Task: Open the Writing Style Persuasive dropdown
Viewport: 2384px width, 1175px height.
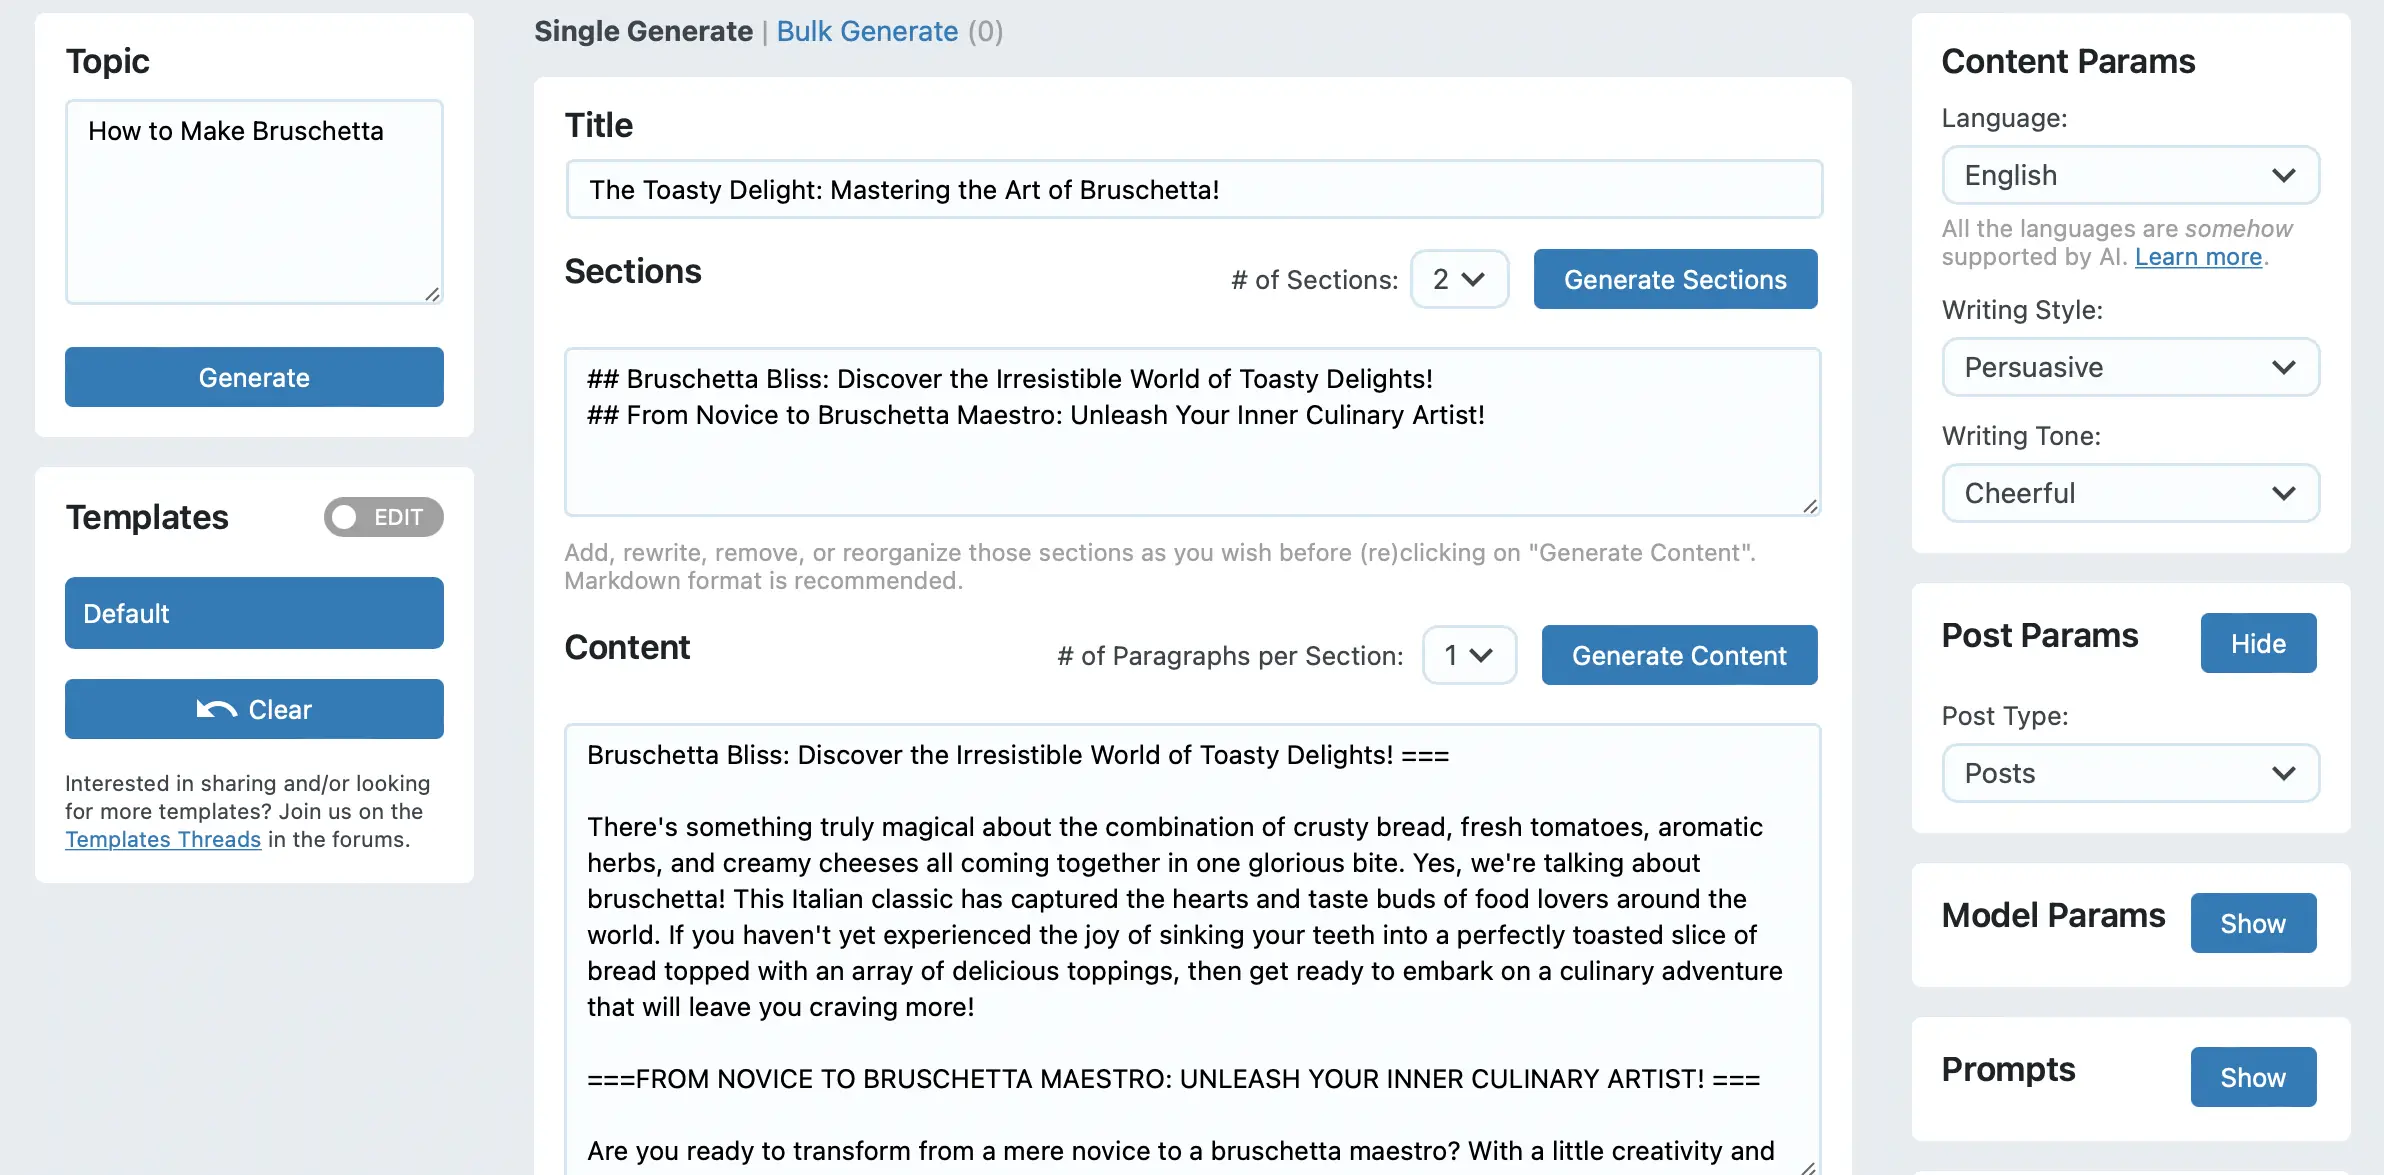Action: click(2130, 367)
